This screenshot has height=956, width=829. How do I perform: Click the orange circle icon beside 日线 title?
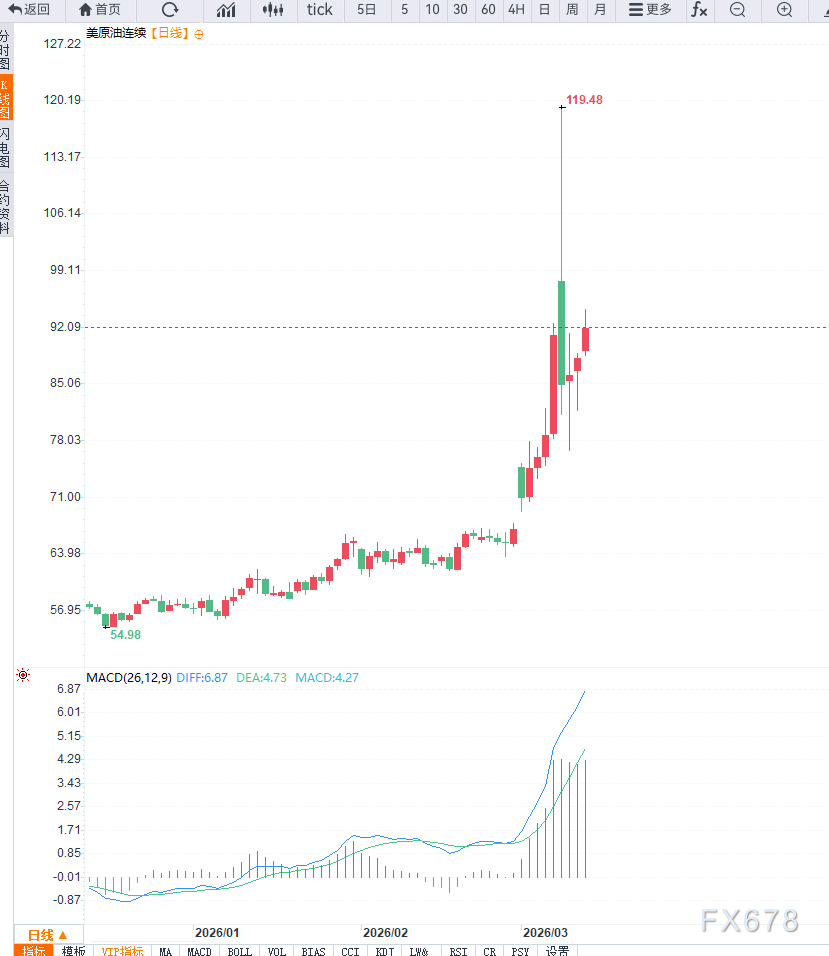(x=199, y=34)
